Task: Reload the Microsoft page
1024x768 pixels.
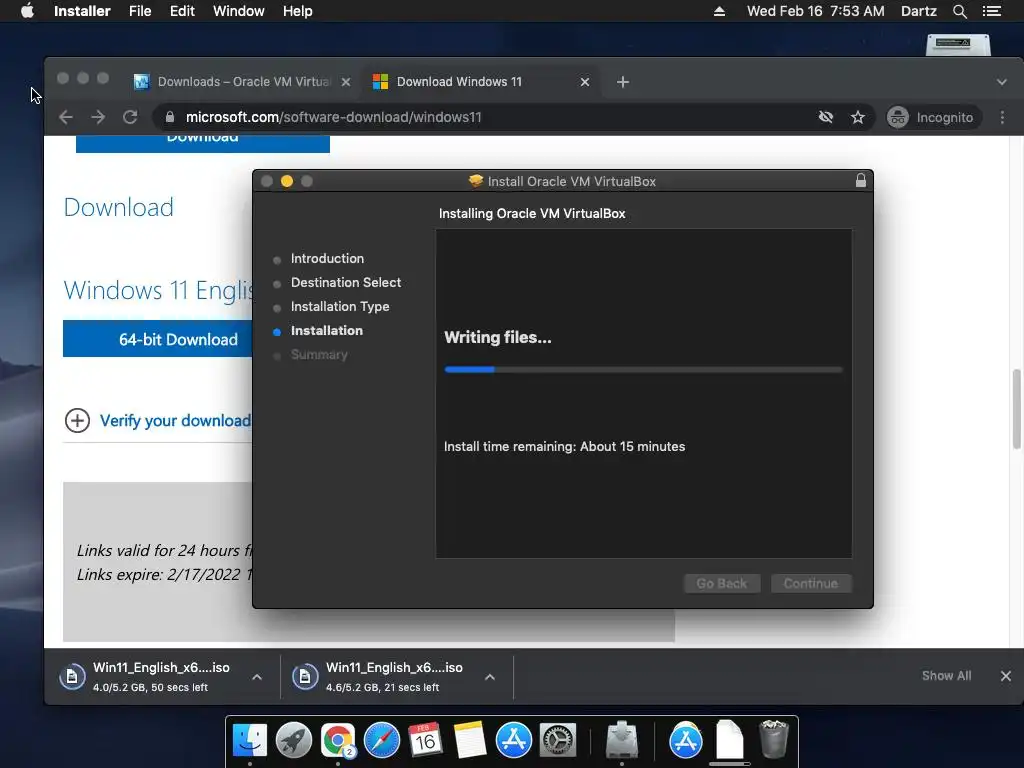Action: [x=130, y=118]
